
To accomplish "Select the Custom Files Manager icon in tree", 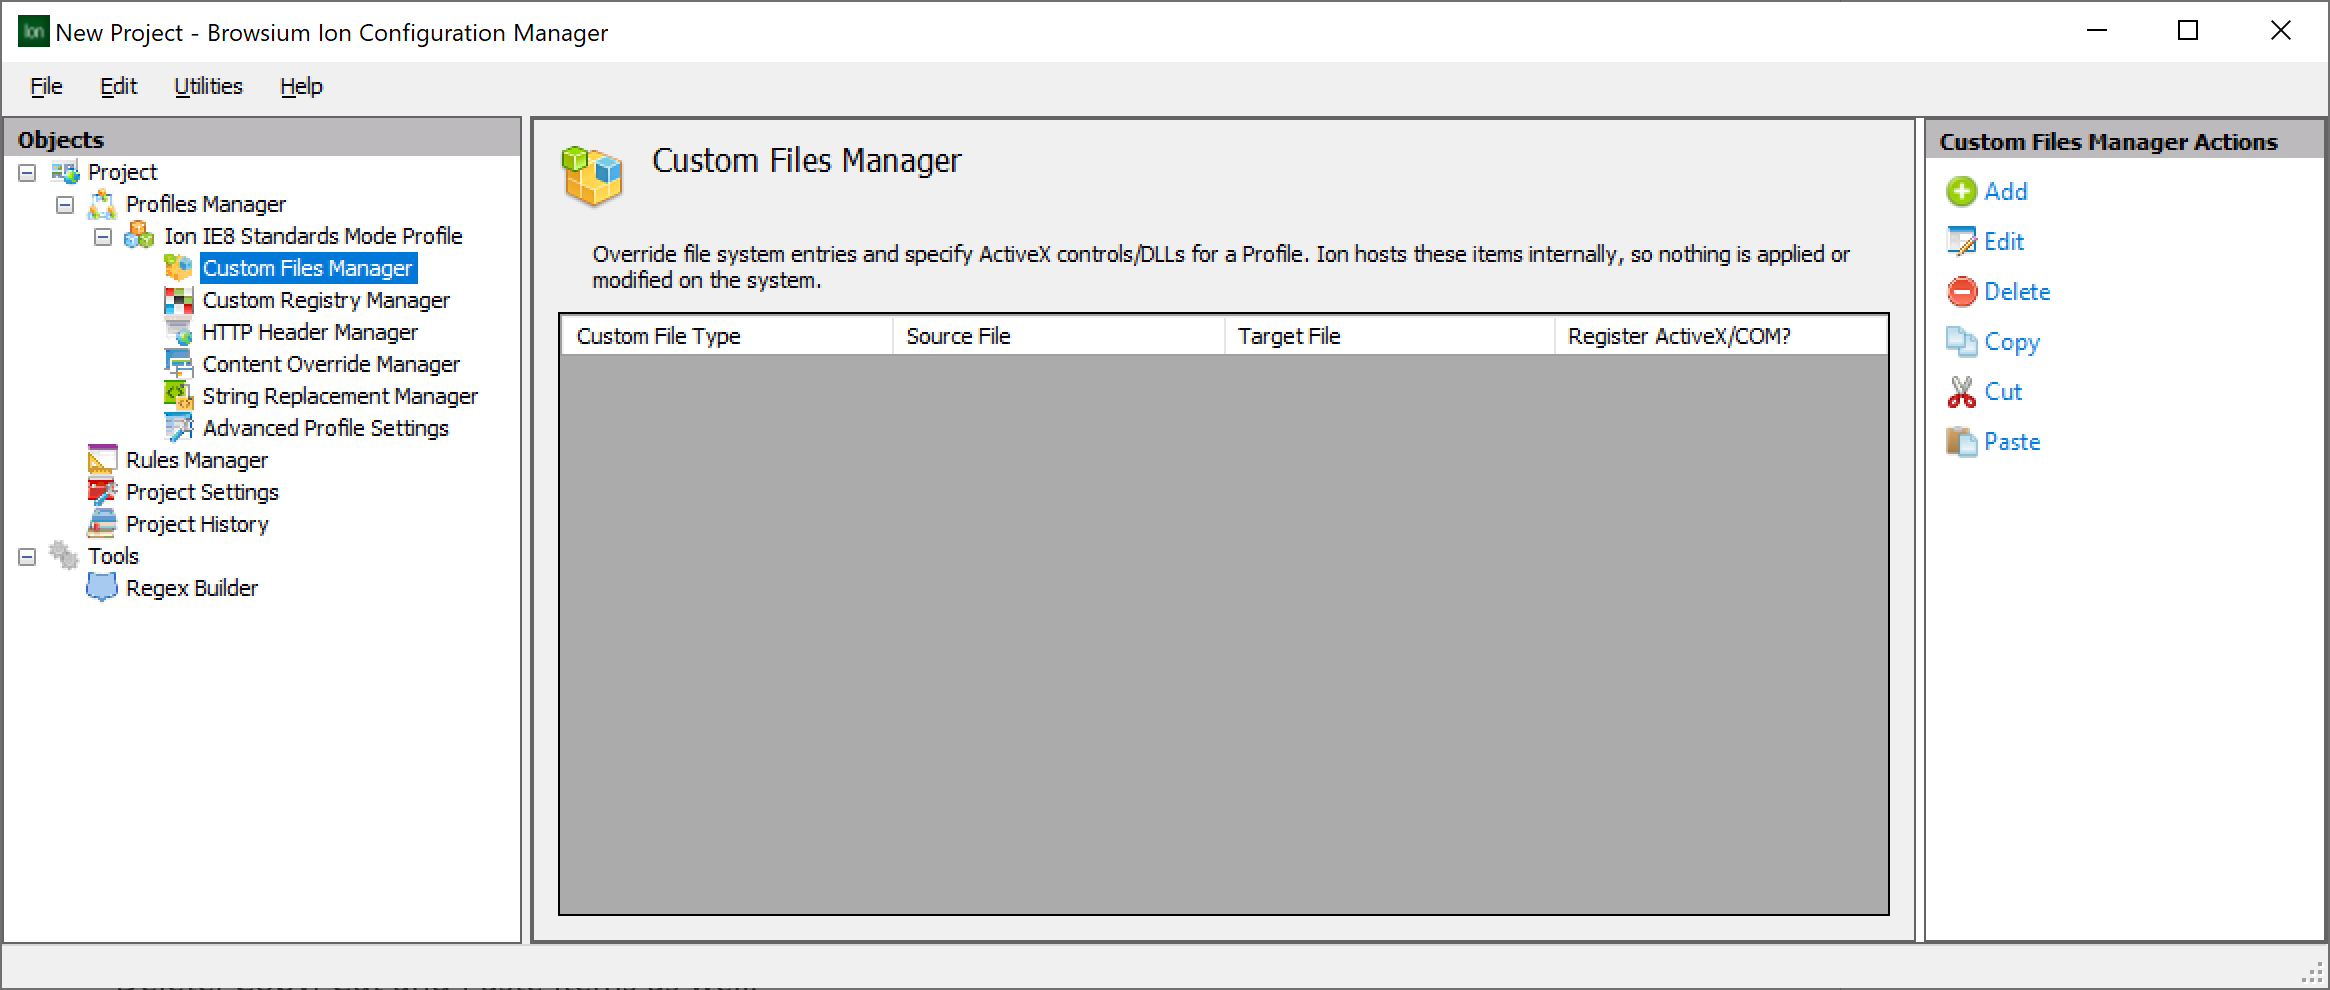I will pyautogui.click(x=180, y=268).
